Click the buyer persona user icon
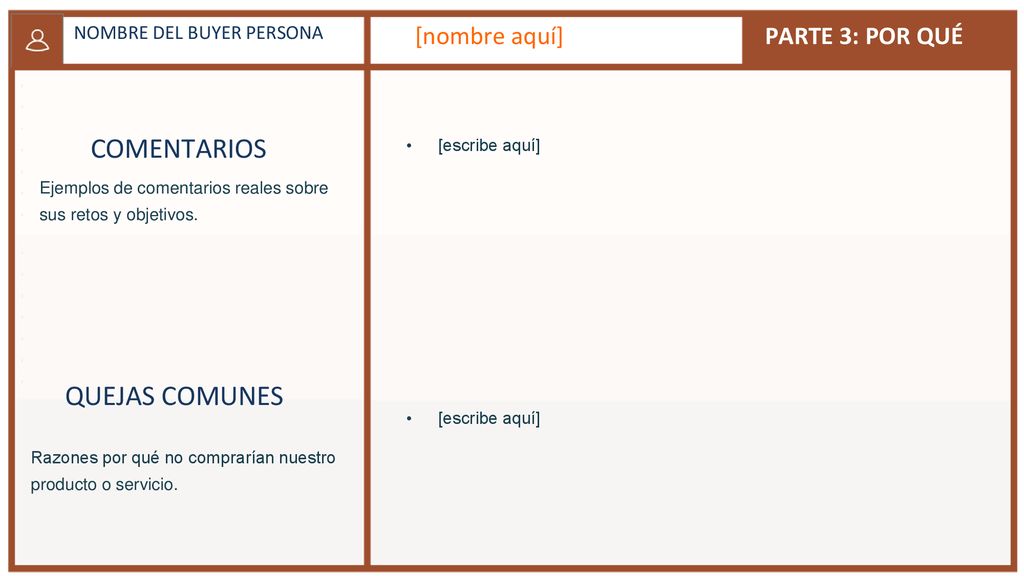The width and height of the screenshot is (1024, 576). (37, 40)
